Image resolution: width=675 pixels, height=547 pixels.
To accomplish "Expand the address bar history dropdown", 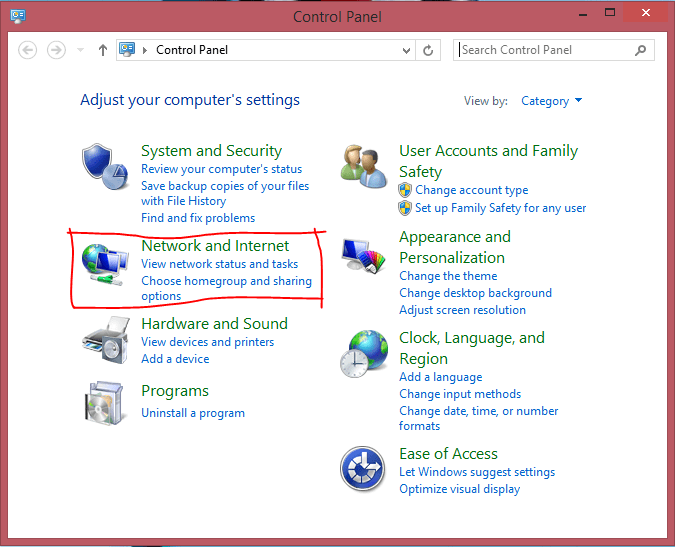I will pyautogui.click(x=406, y=51).
